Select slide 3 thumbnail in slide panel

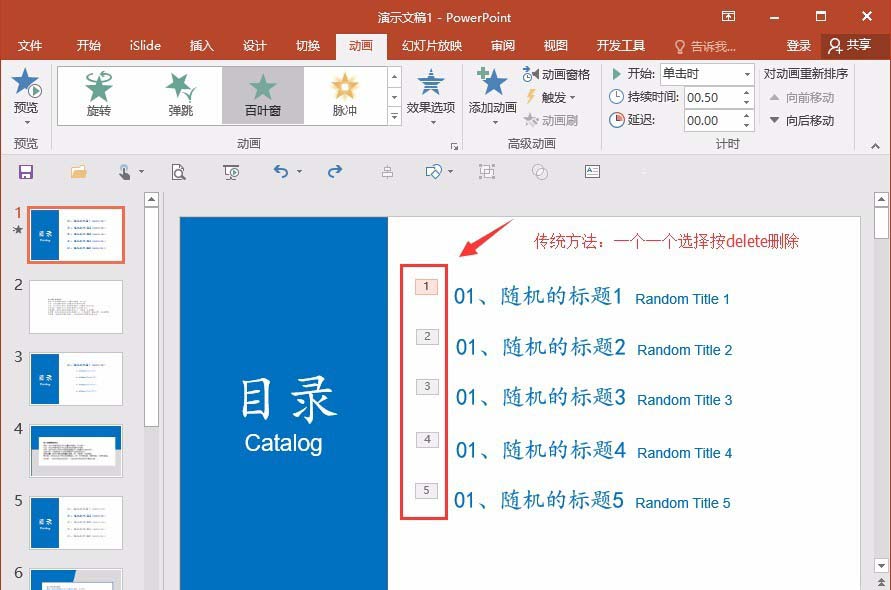tap(76, 379)
